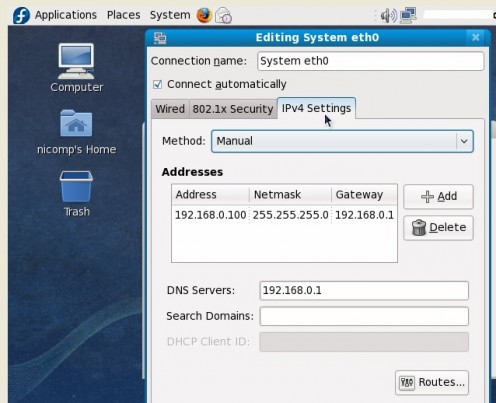Image resolution: width=496 pixels, height=403 pixels.
Task: Close the Editing System eth0 dialog
Action: (476, 37)
